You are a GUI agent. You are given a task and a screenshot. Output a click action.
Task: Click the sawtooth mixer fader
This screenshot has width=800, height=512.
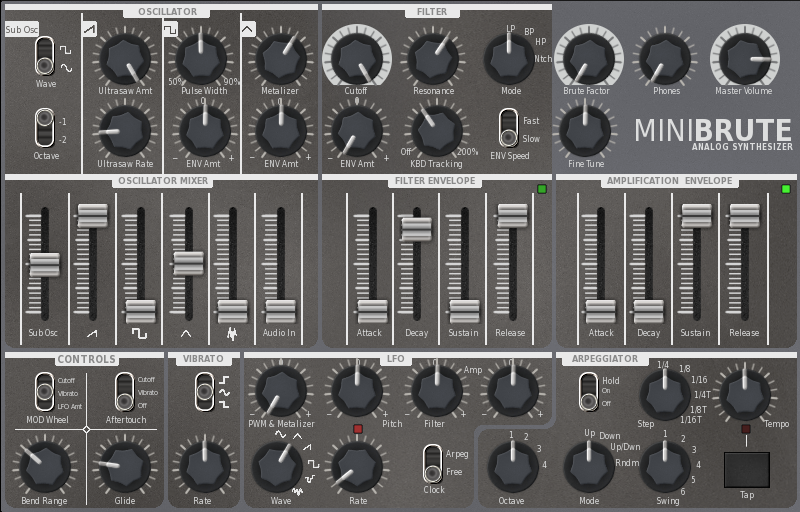pyautogui.click(x=92, y=216)
